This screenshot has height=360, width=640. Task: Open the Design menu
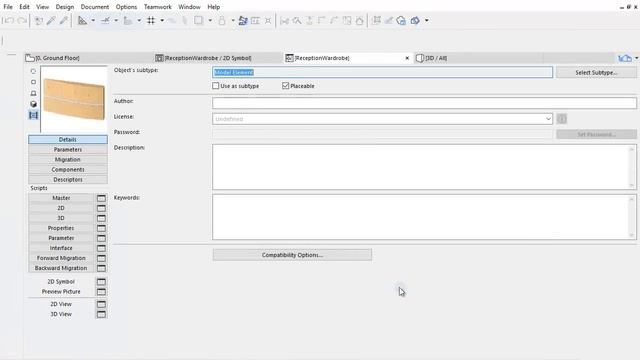65,7
